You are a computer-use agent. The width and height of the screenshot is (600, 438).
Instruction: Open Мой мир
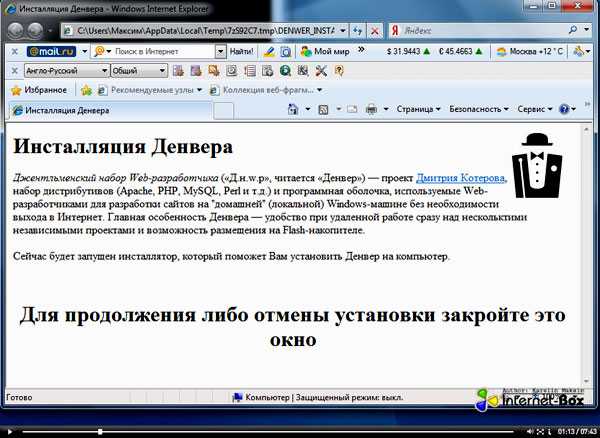(325, 52)
